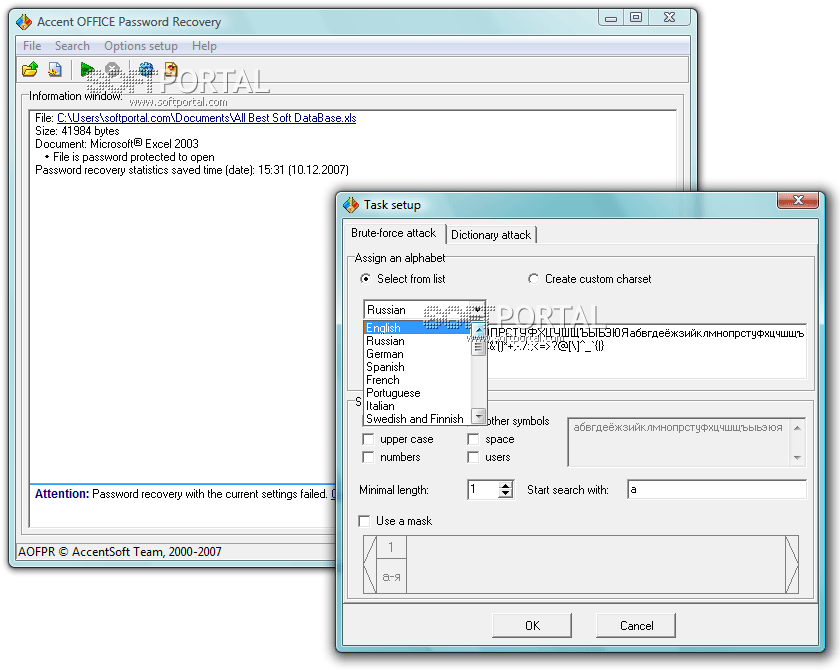The height and width of the screenshot is (670, 840).
Task: Open the All Best Soft DataBase.xls file link
Action: click(206, 118)
